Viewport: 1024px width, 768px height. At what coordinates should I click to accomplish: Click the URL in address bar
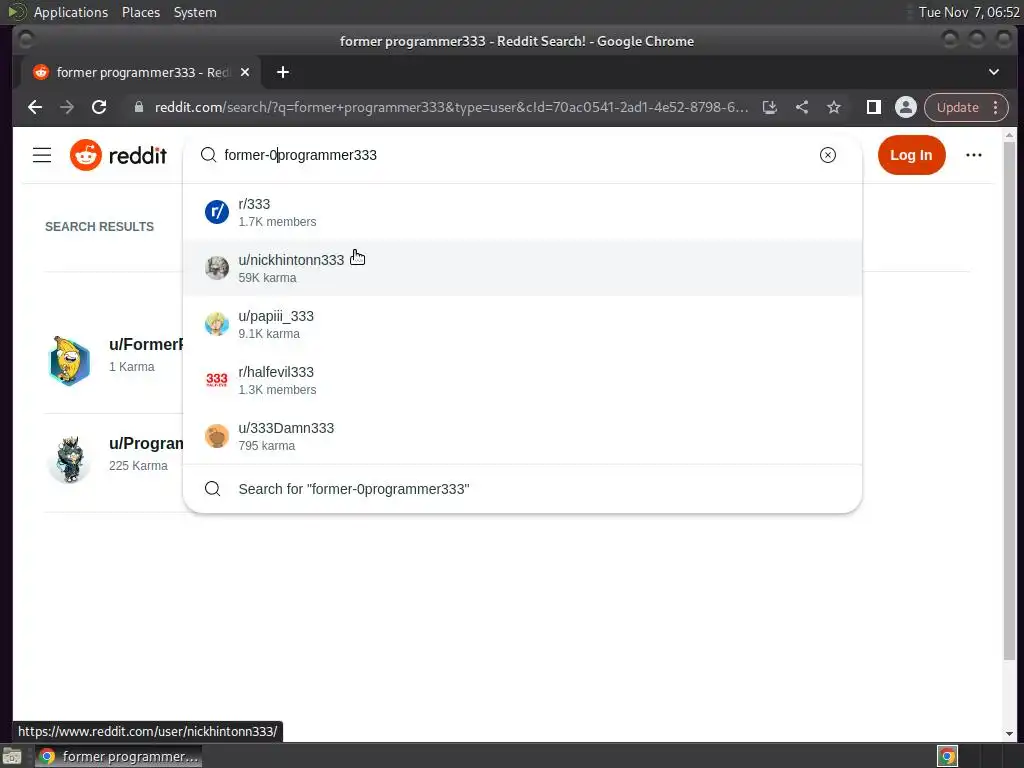pyautogui.click(x=451, y=107)
